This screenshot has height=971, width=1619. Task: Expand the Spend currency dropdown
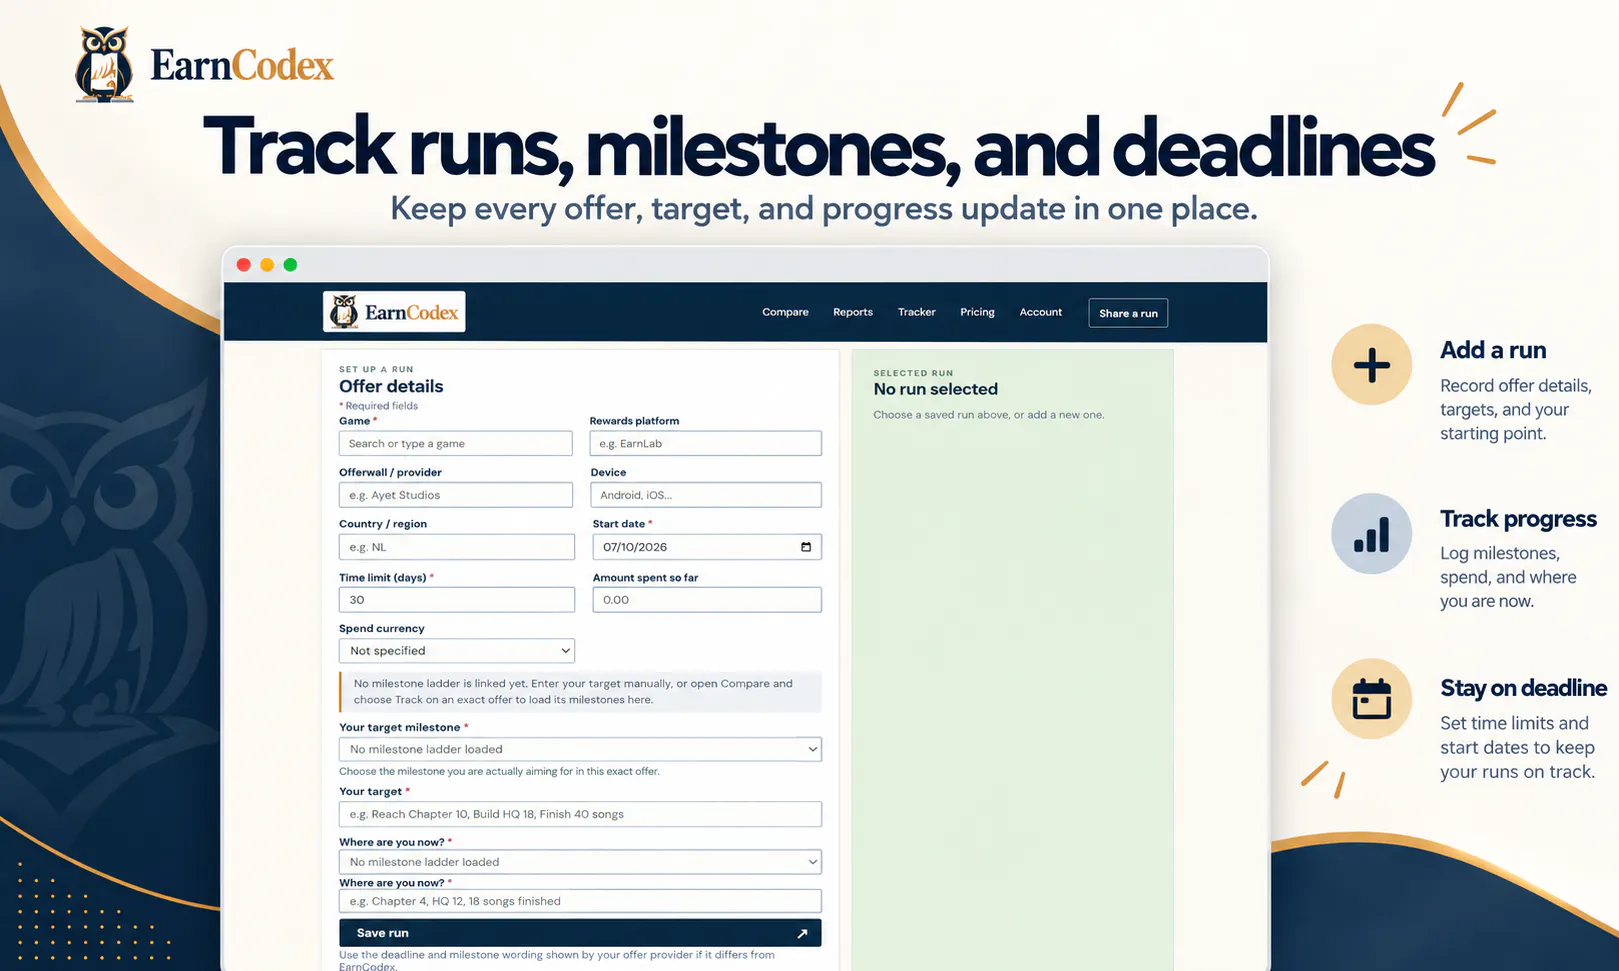coord(457,651)
